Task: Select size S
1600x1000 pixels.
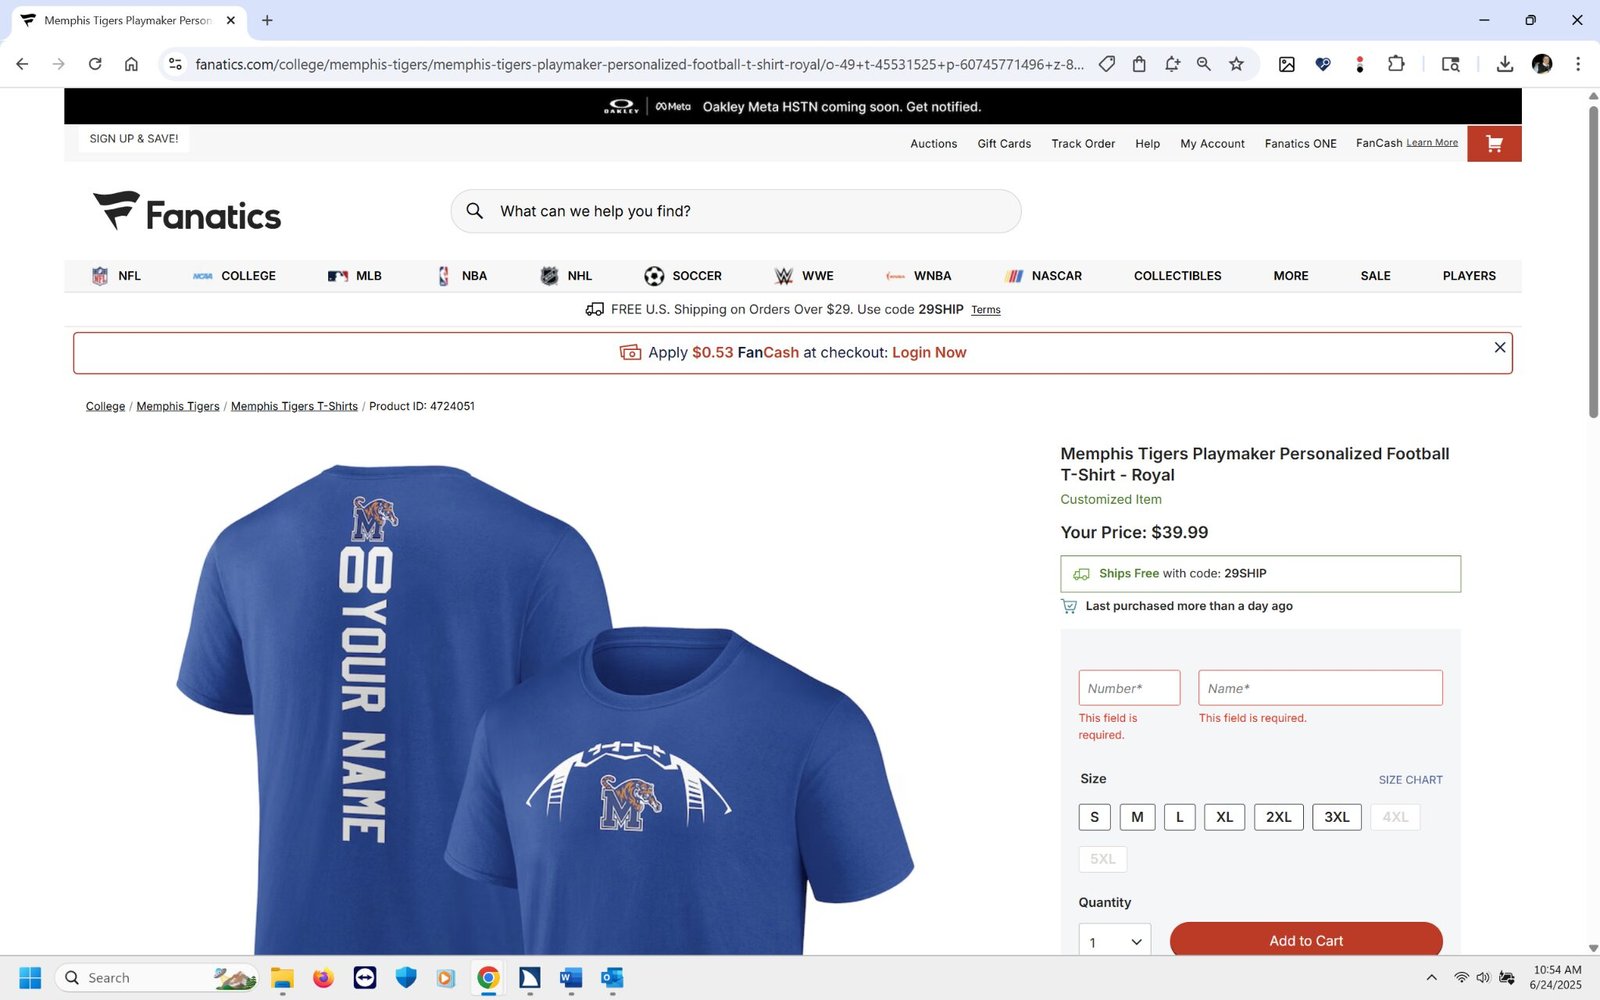Action: 1094,817
